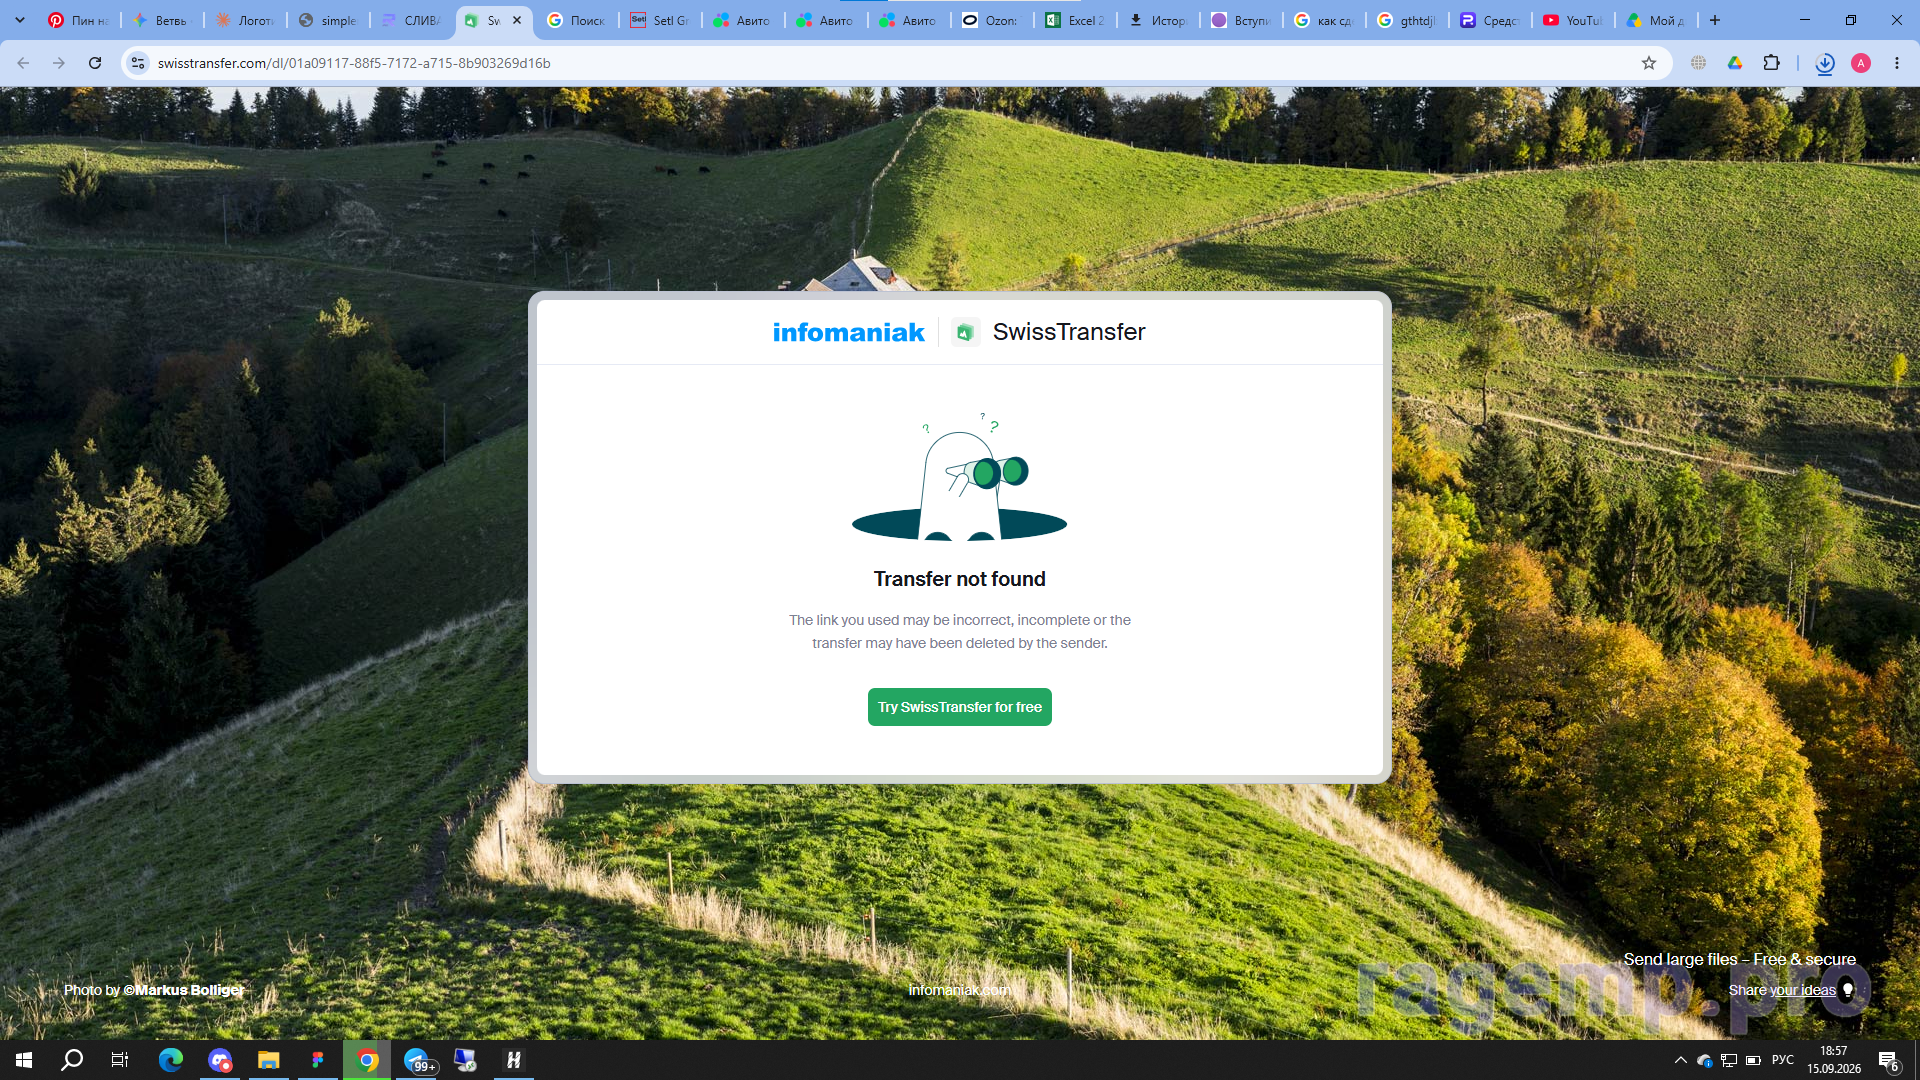
Task: Switch to the gthtdjl Google search tab
Action: click(1407, 20)
